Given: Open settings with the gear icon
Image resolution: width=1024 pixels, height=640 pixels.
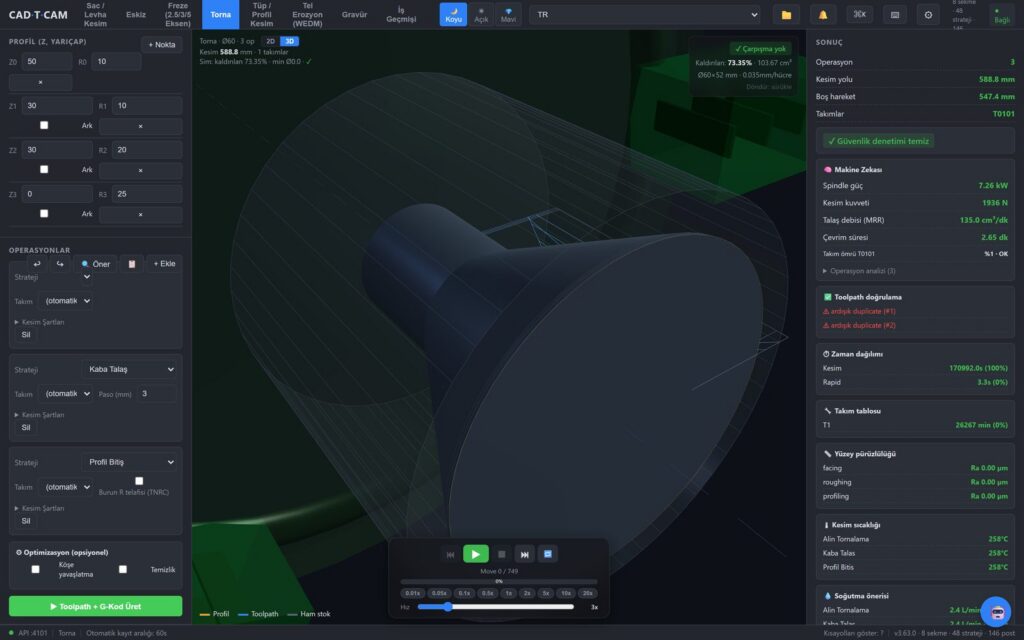Looking at the screenshot, I should point(928,14).
